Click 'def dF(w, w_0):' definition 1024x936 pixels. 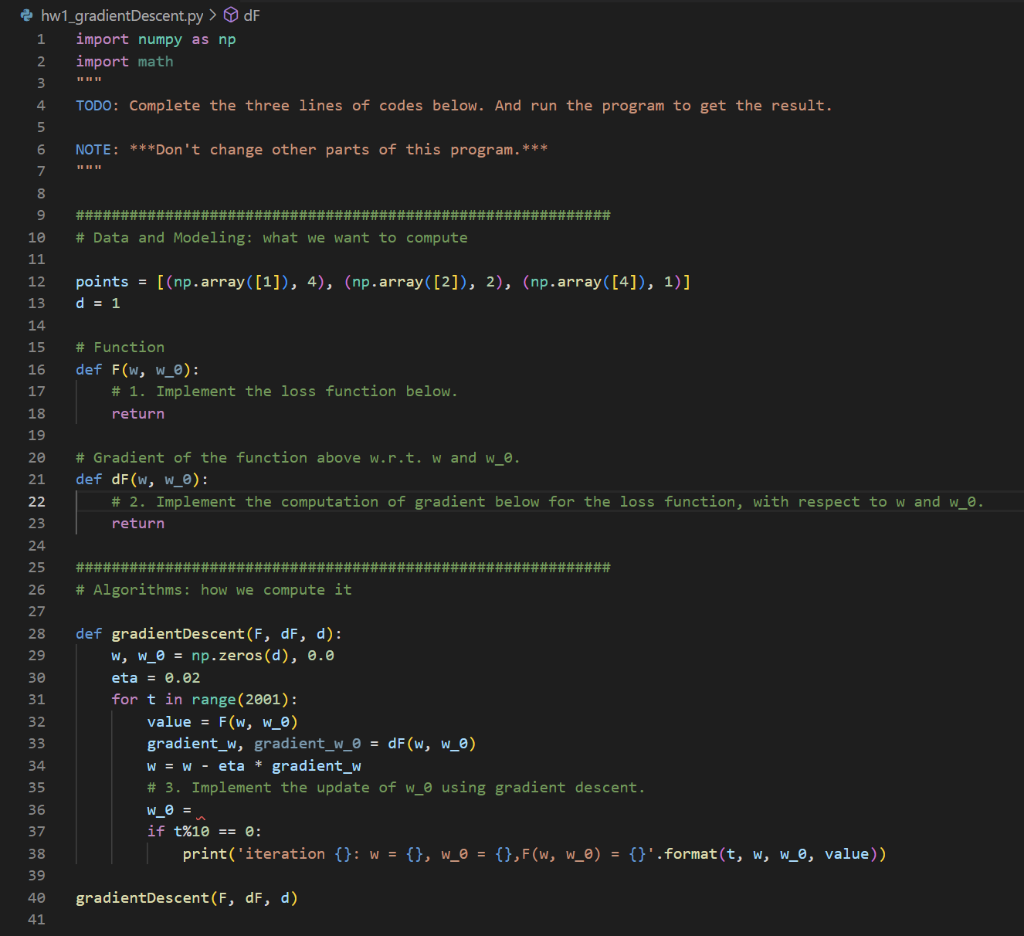pyautogui.click(x=142, y=480)
